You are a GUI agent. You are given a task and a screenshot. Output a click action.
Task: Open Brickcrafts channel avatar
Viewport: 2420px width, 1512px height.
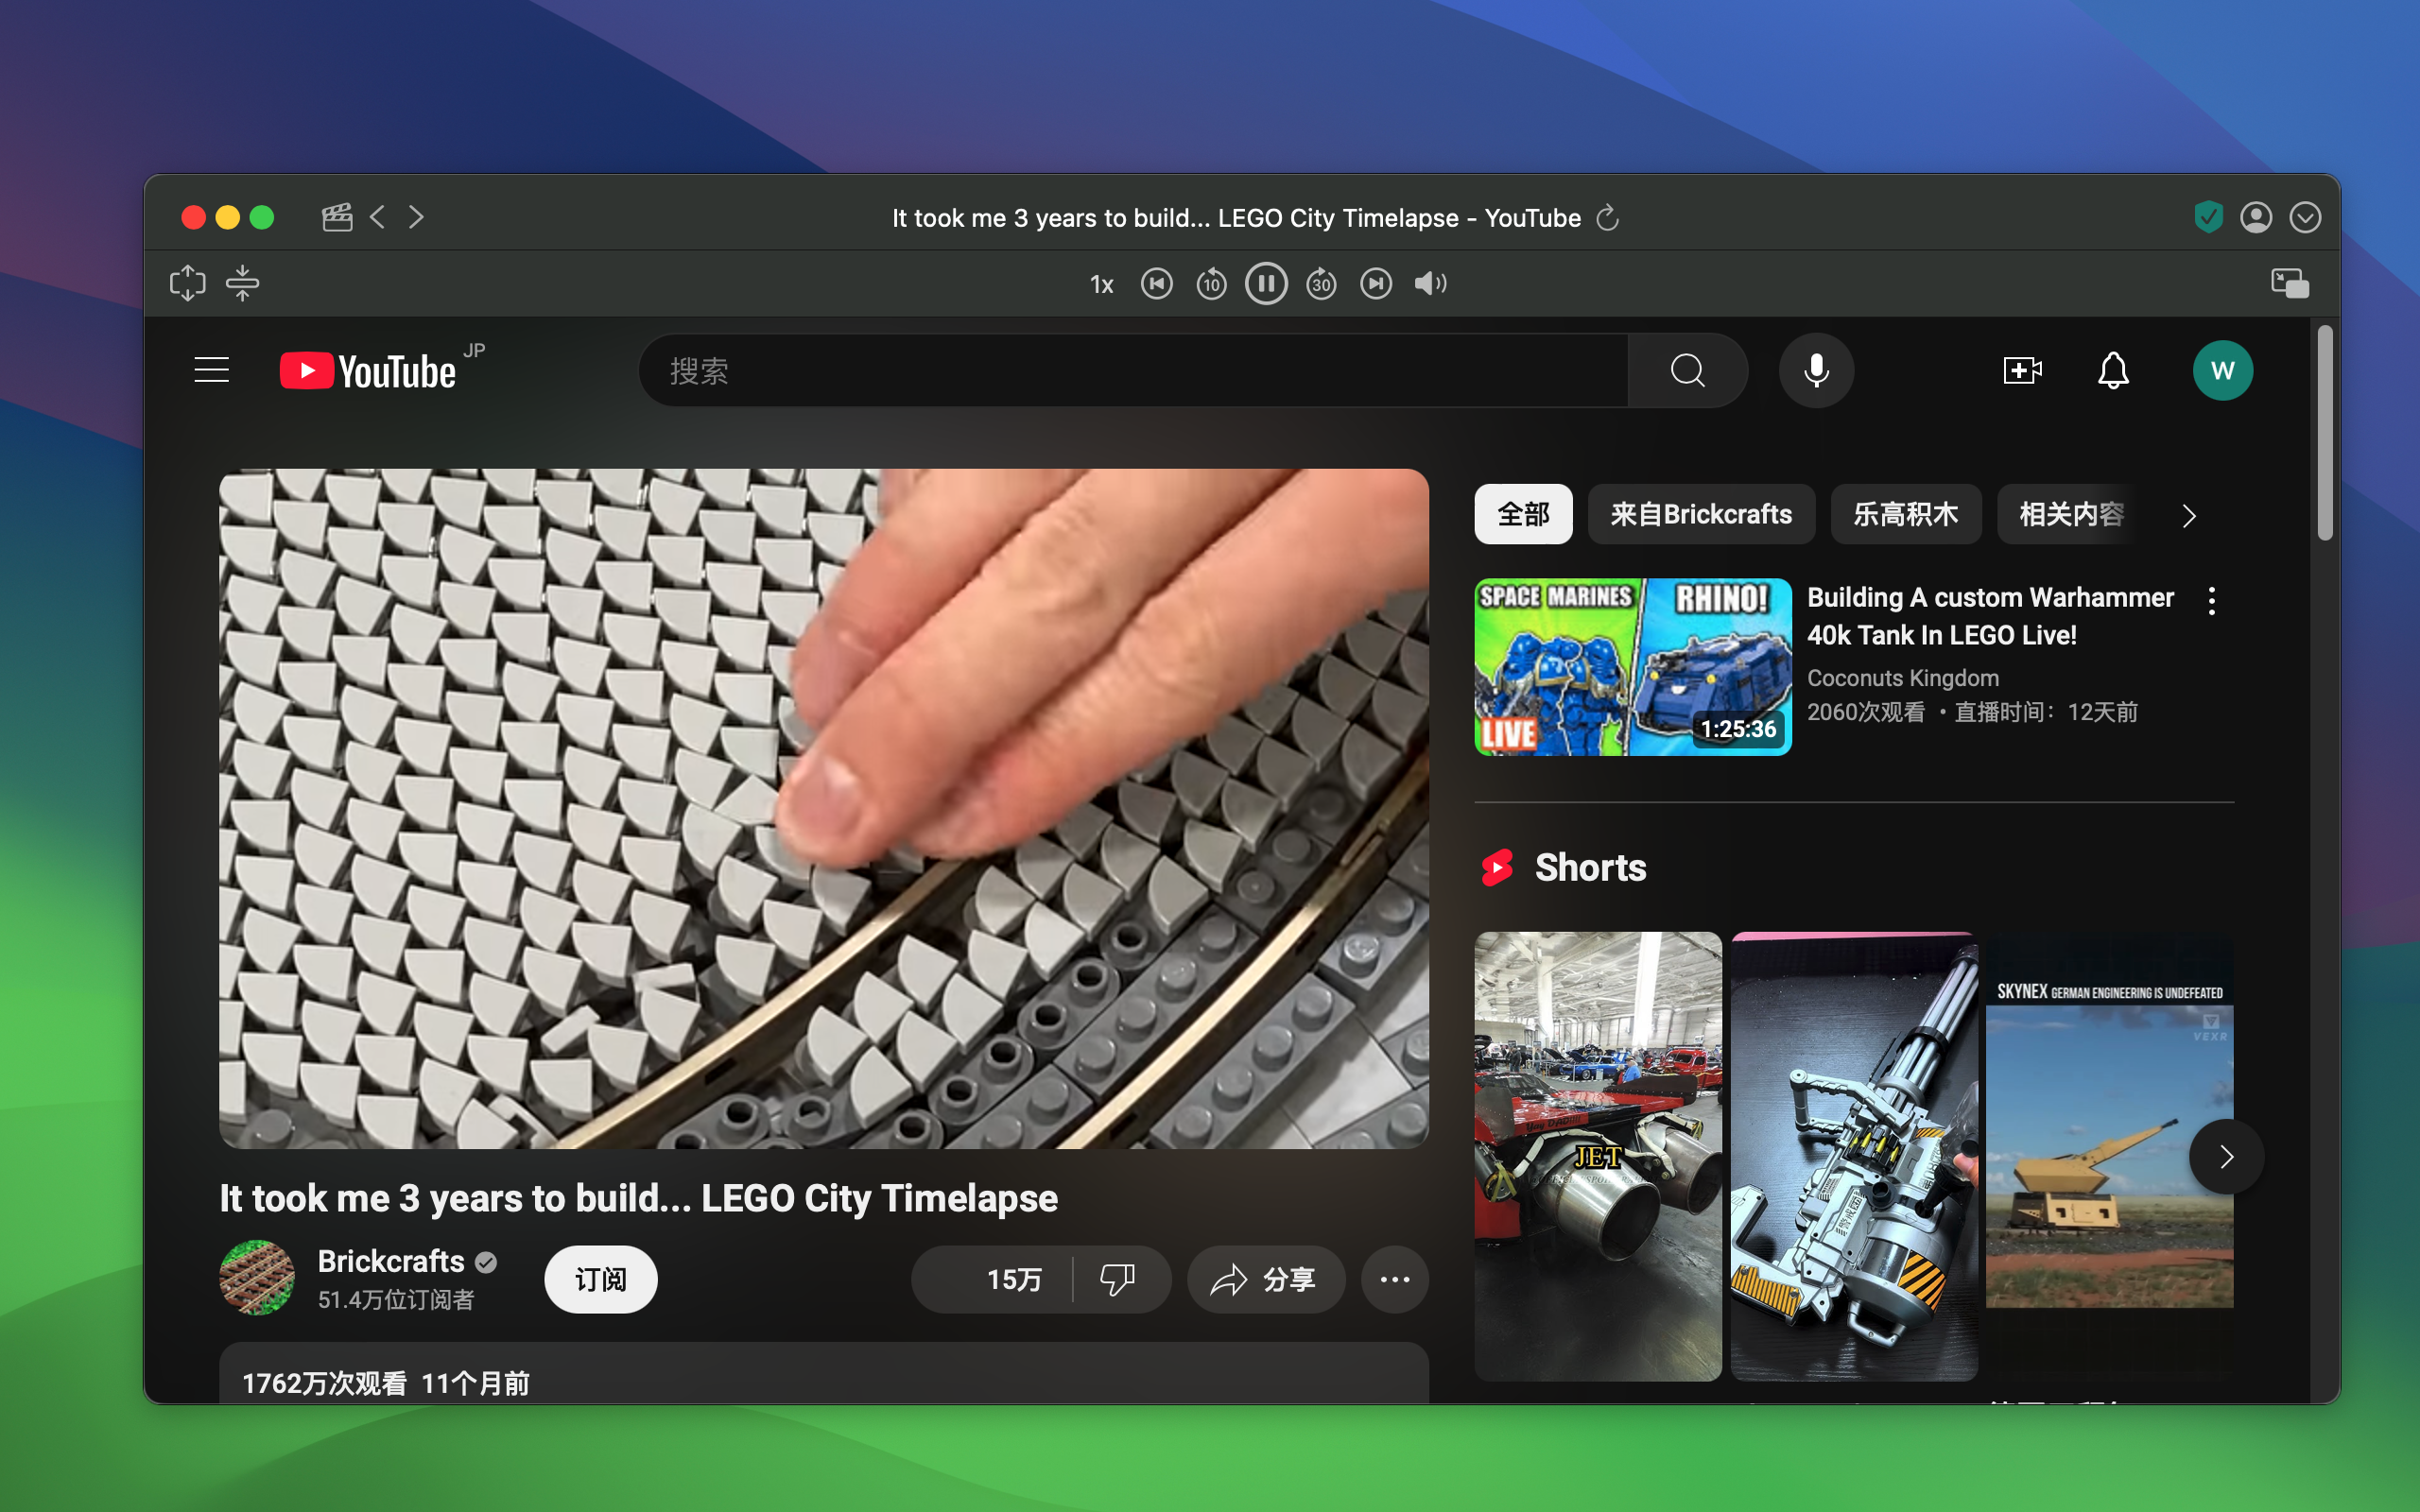[x=257, y=1278]
